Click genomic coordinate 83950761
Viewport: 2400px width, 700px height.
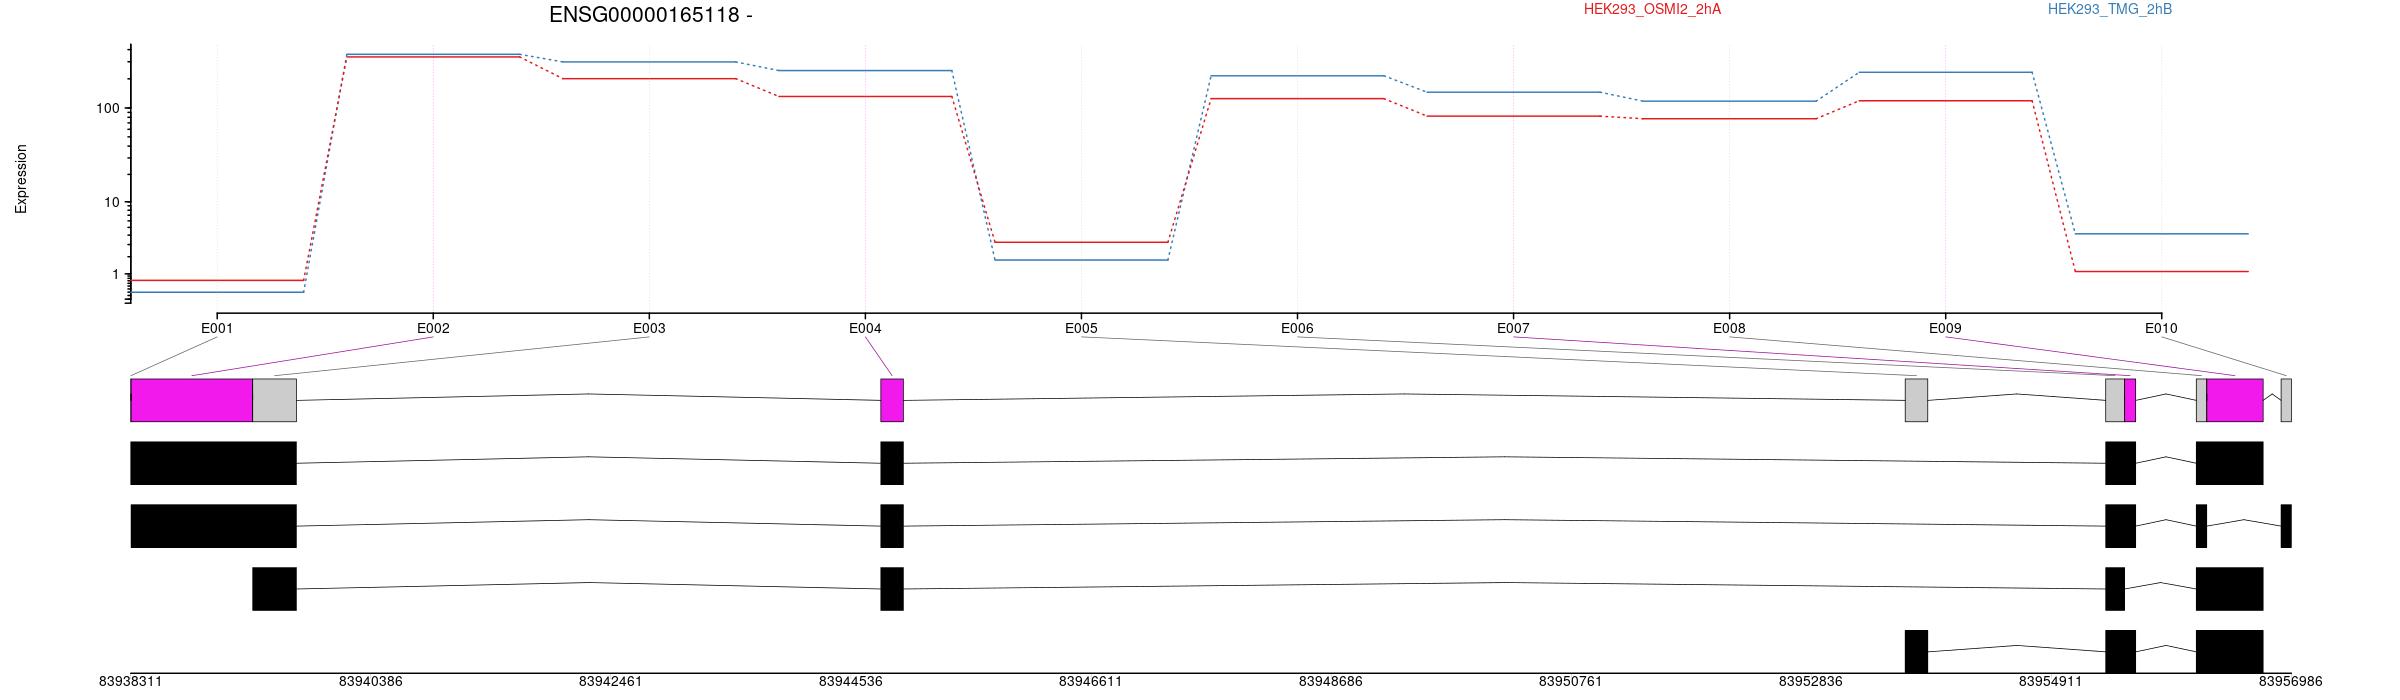click(1570, 682)
